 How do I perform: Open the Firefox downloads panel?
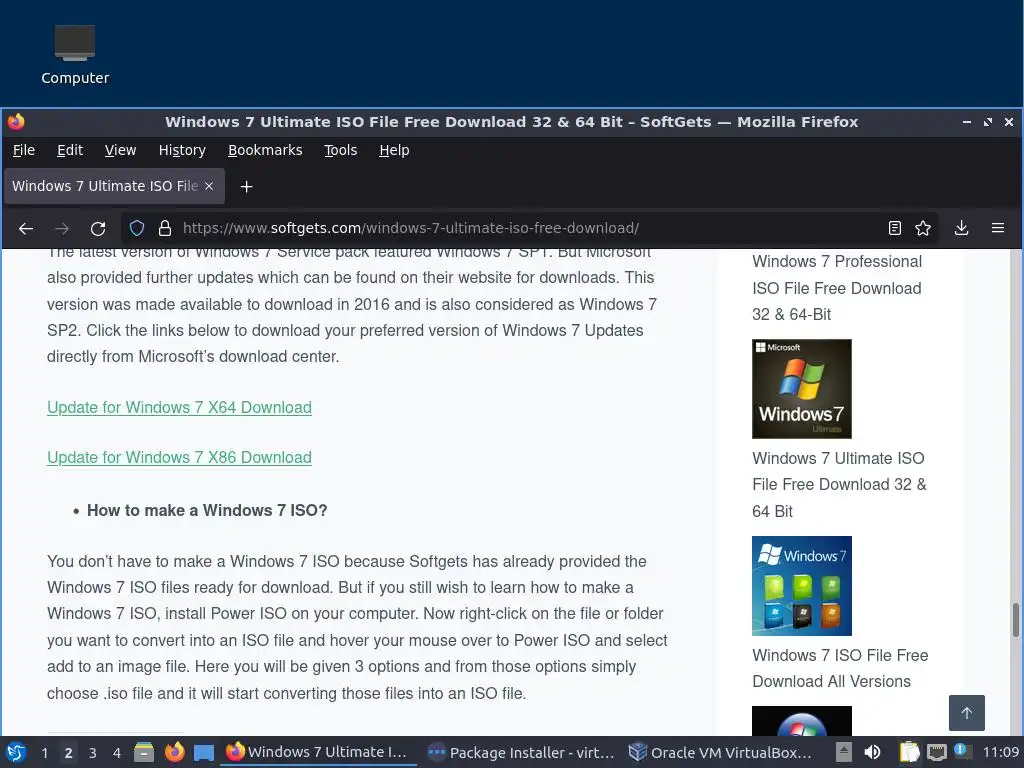pos(961,228)
